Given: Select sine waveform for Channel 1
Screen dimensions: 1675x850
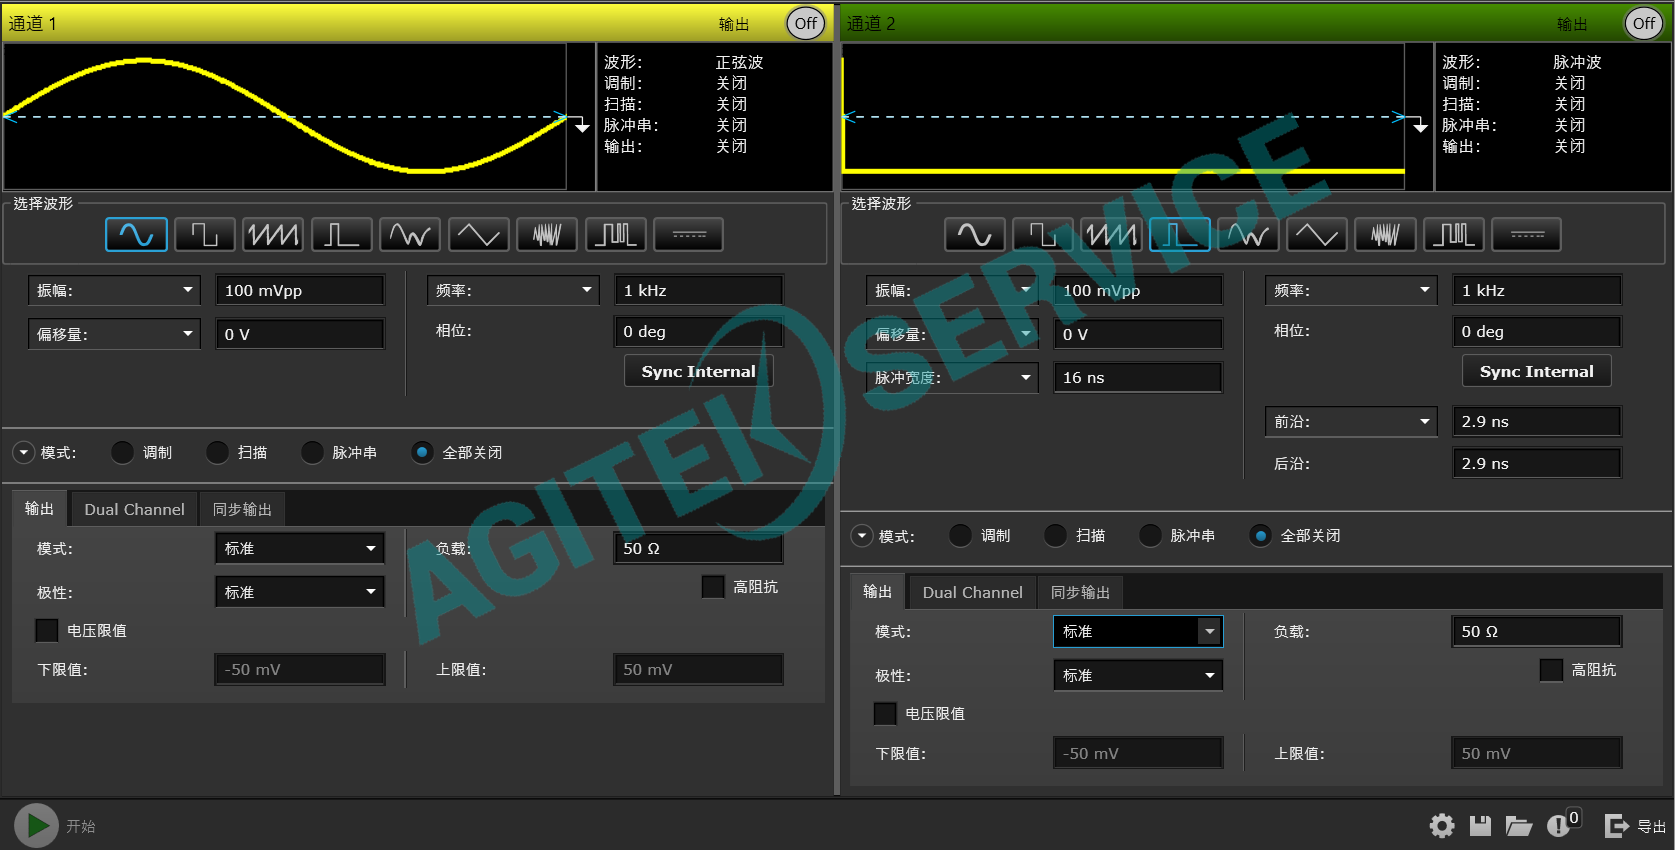Looking at the screenshot, I should click(136, 235).
